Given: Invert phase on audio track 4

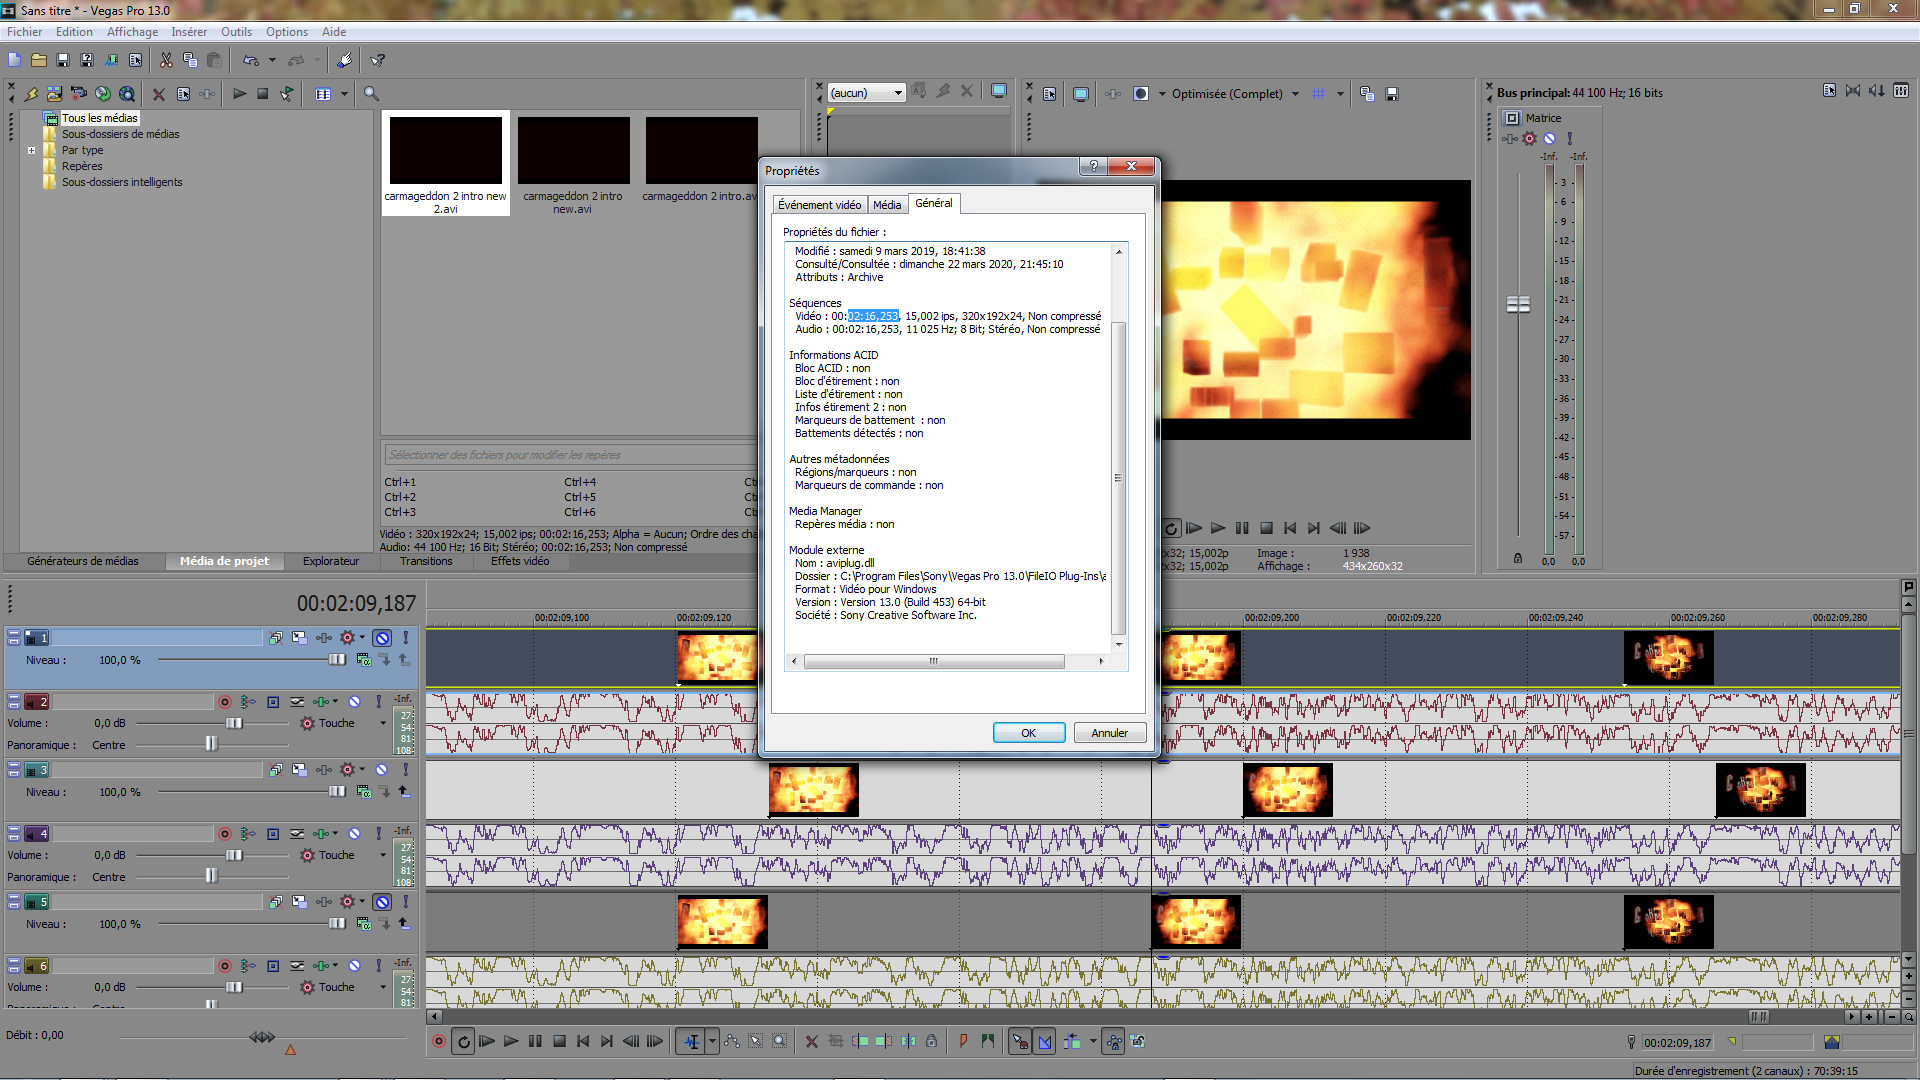Looking at the screenshot, I should click(x=297, y=834).
